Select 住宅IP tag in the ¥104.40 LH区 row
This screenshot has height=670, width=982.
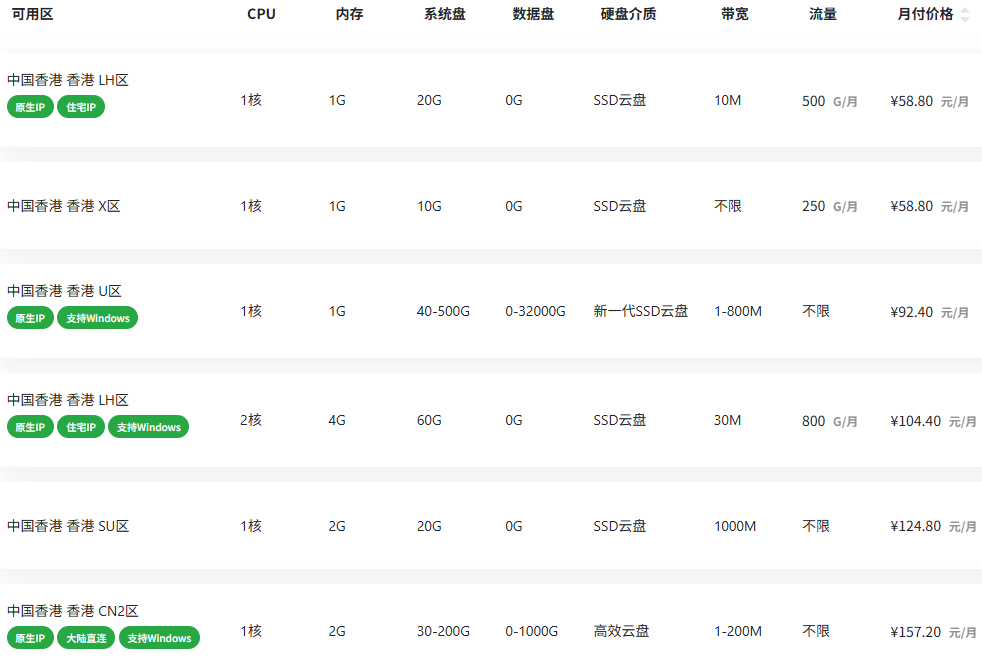point(81,427)
